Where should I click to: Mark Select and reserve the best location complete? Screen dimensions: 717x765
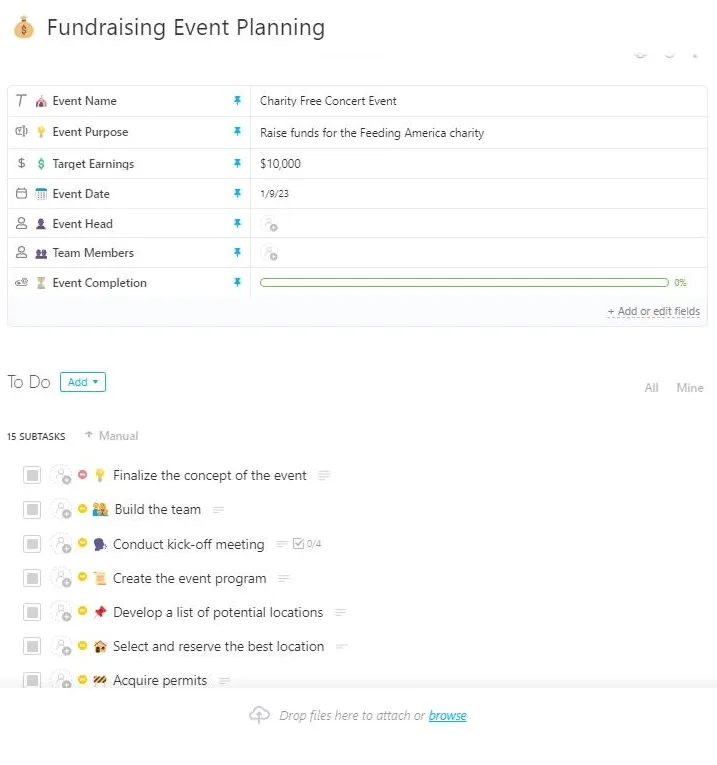pos(32,646)
